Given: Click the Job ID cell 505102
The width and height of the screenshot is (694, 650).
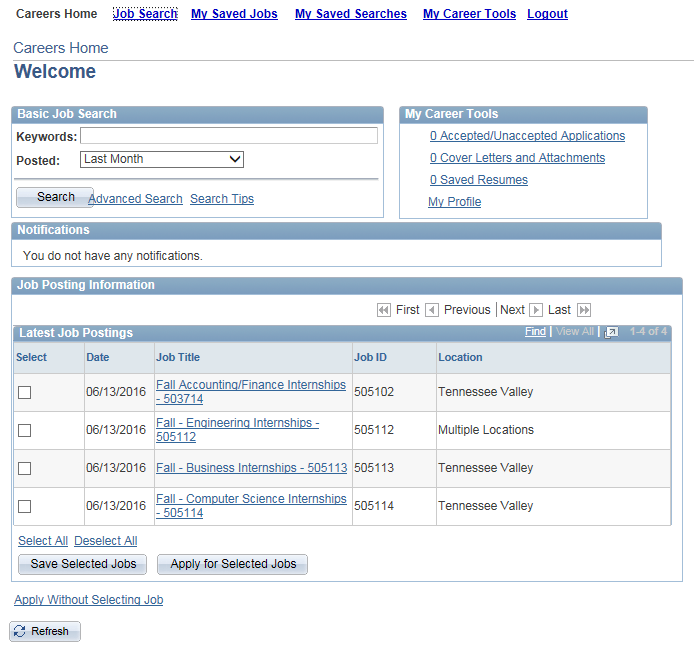Looking at the screenshot, I should (374, 392).
